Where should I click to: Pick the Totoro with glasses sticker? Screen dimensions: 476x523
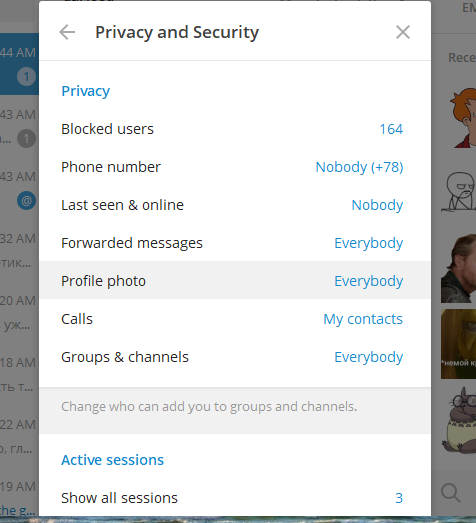pos(459,420)
